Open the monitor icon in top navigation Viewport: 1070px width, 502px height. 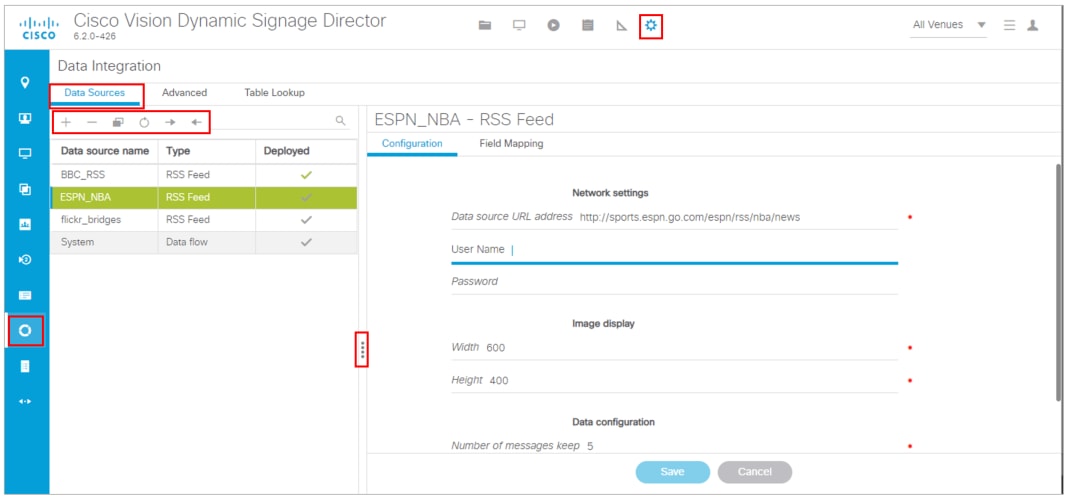click(x=519, y=25)
